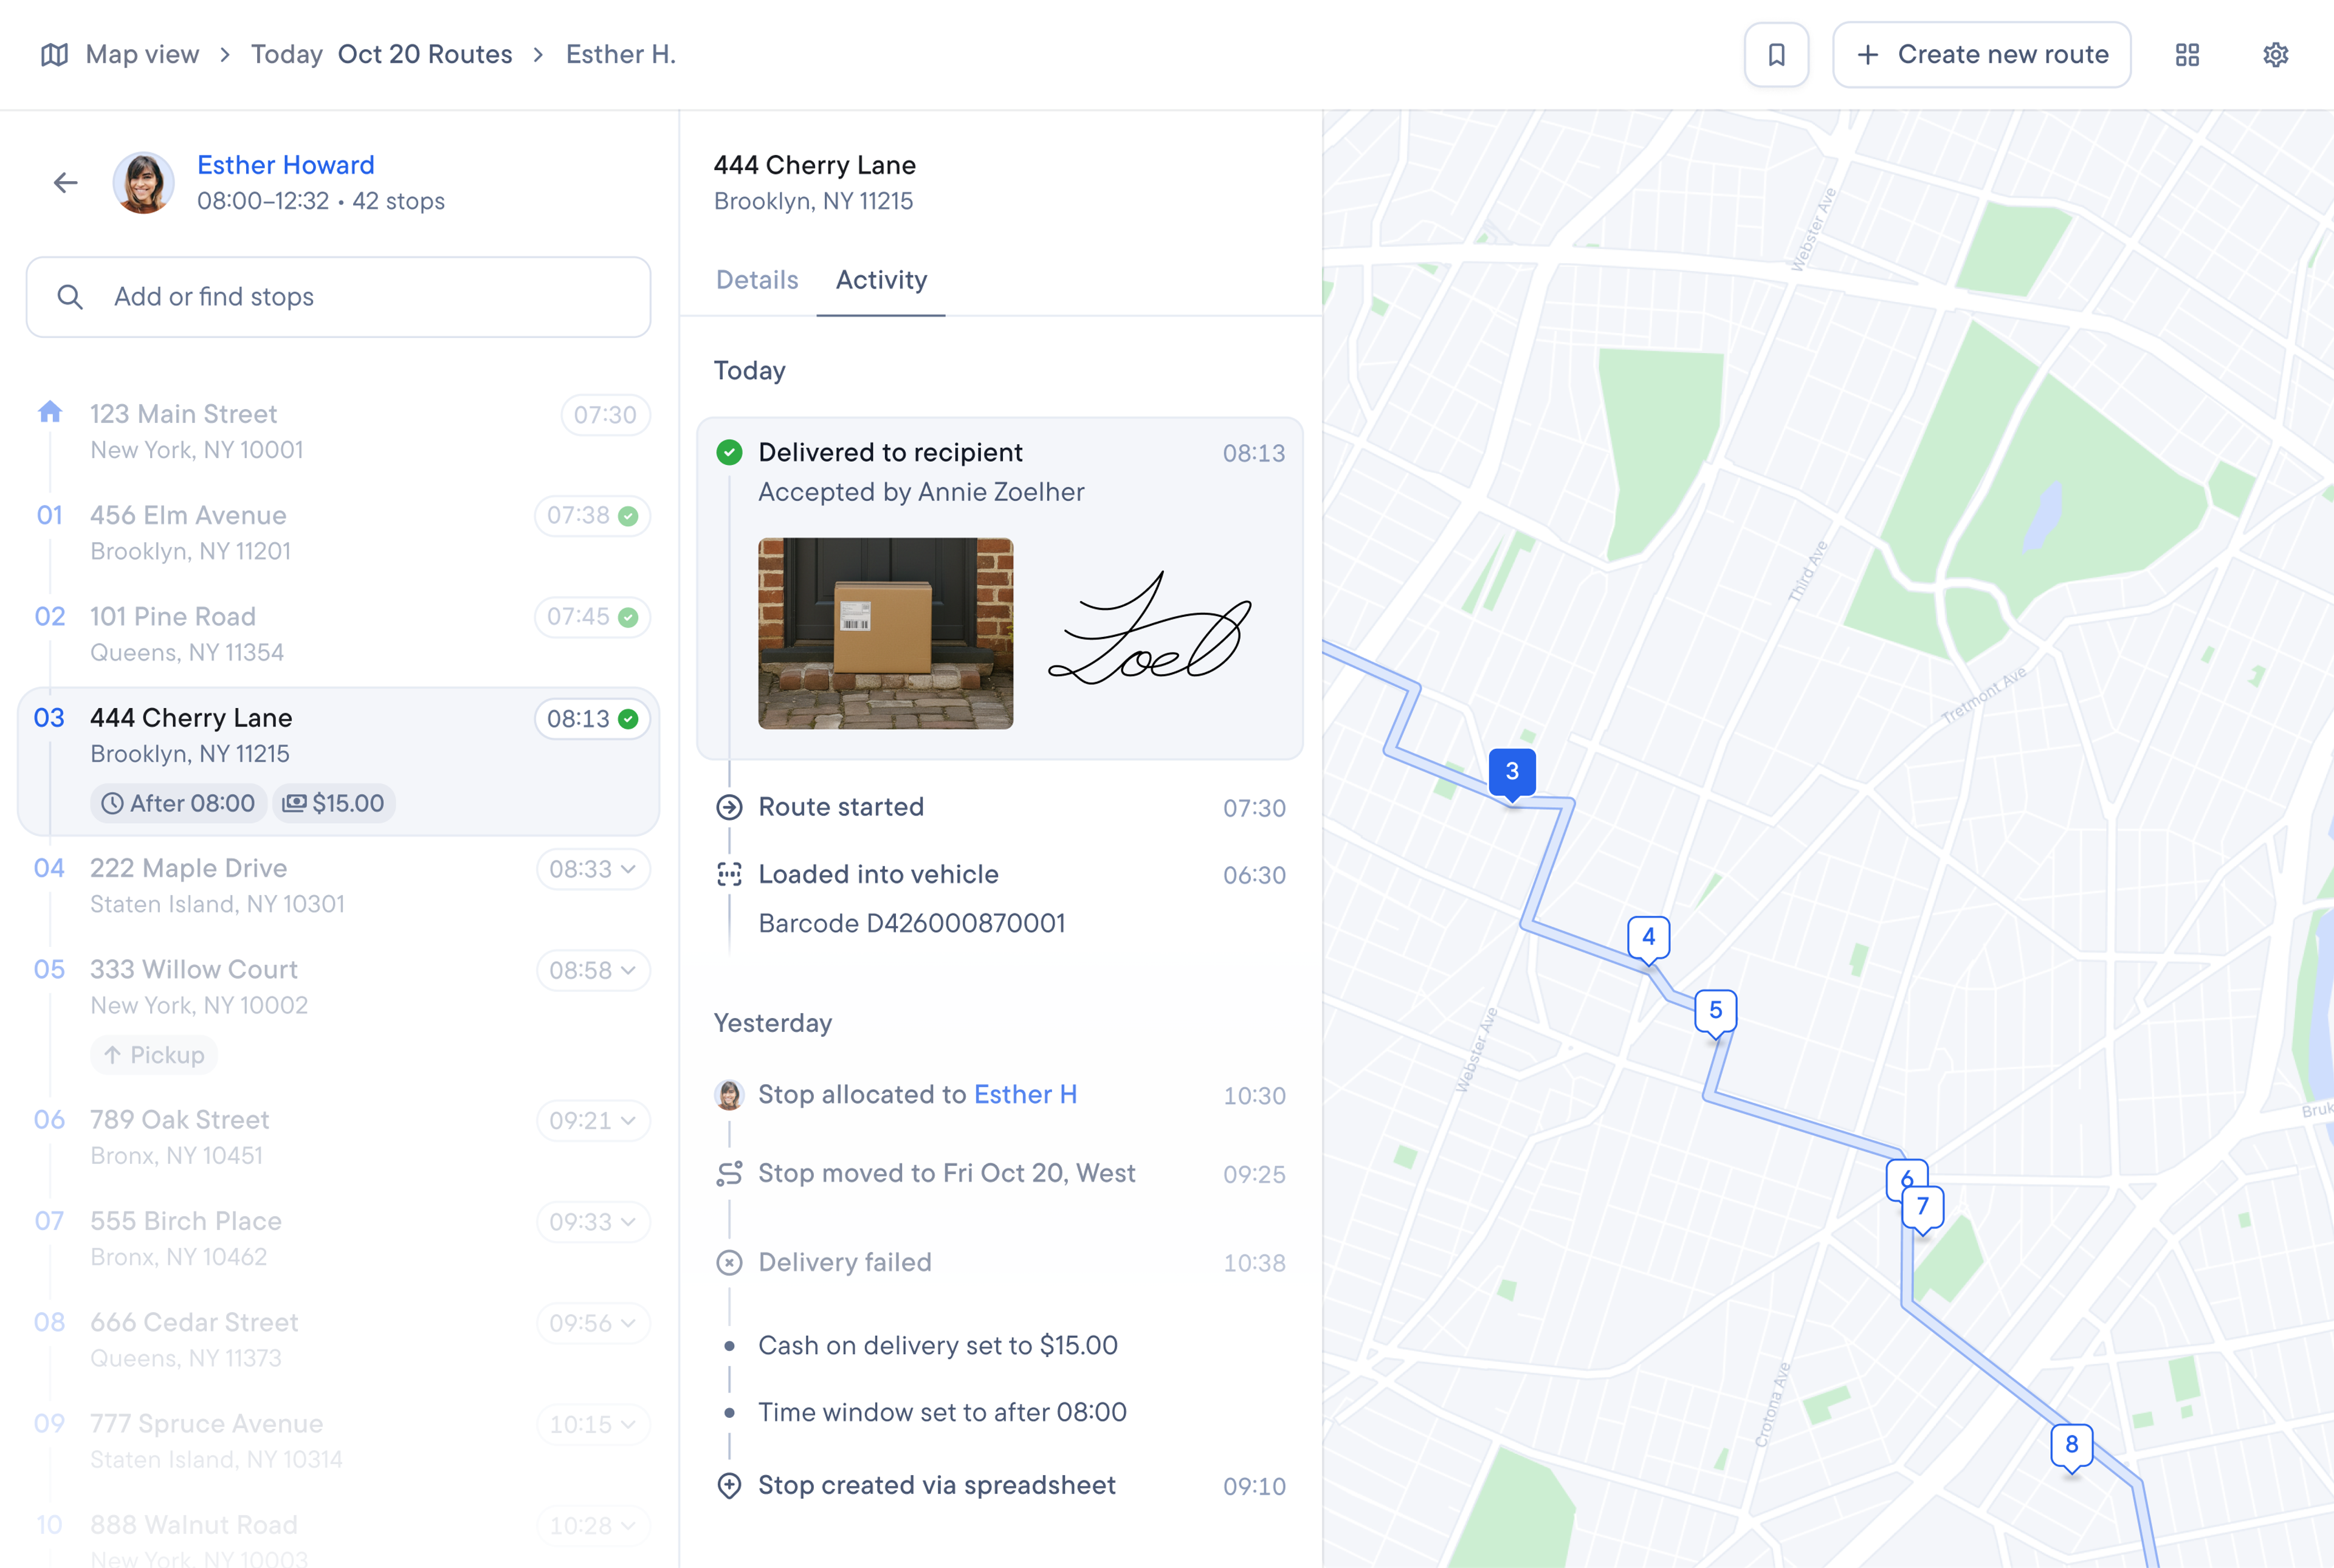2334x1568 pixels.
Task: Select stop 08 666 Cedar Street
Action: 339,1340
